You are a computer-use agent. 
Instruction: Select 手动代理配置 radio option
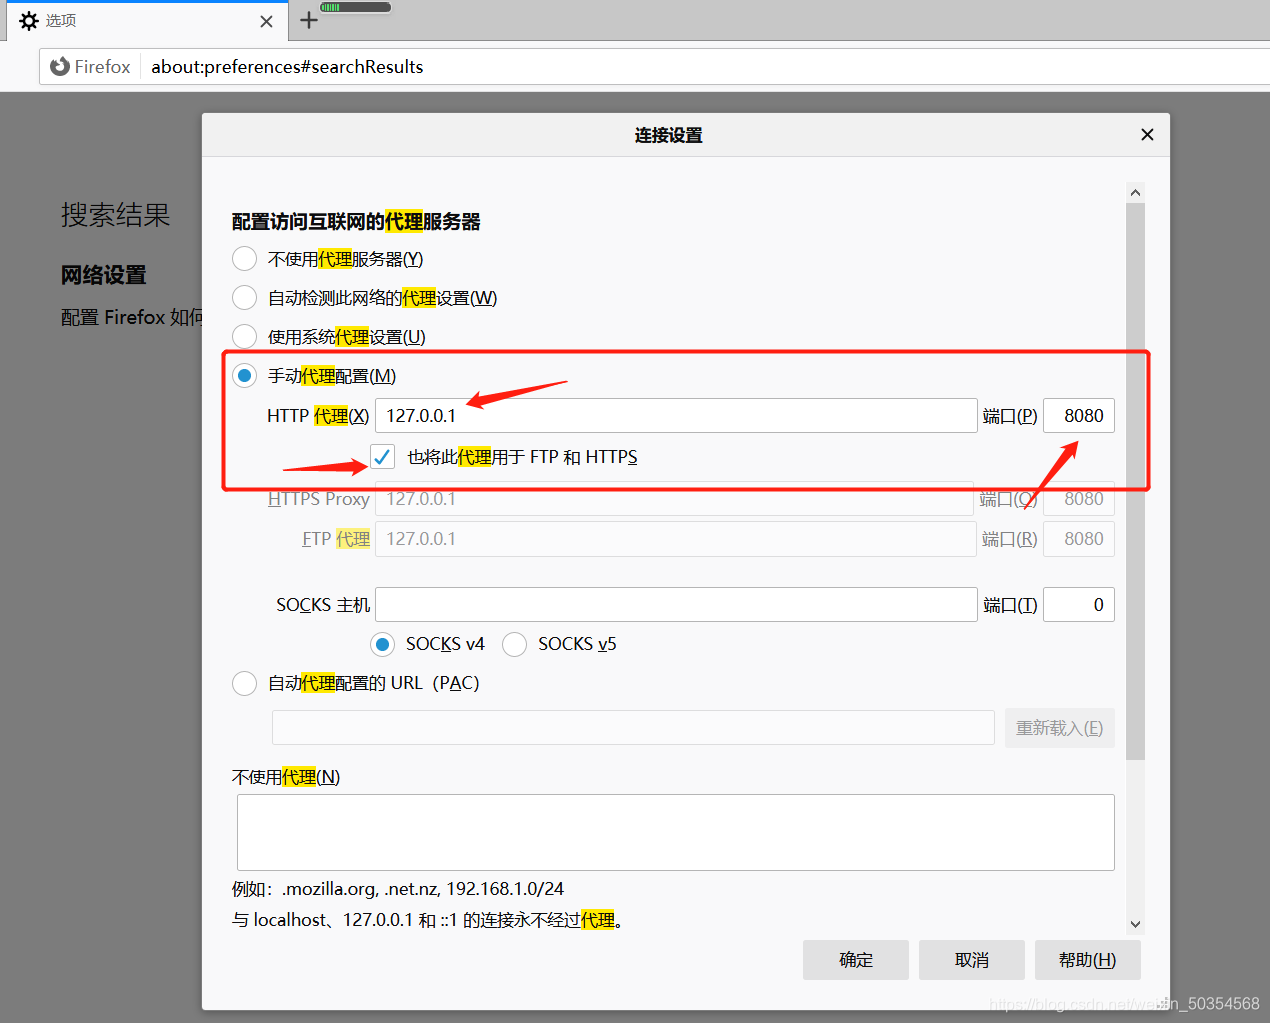(244, 376)
